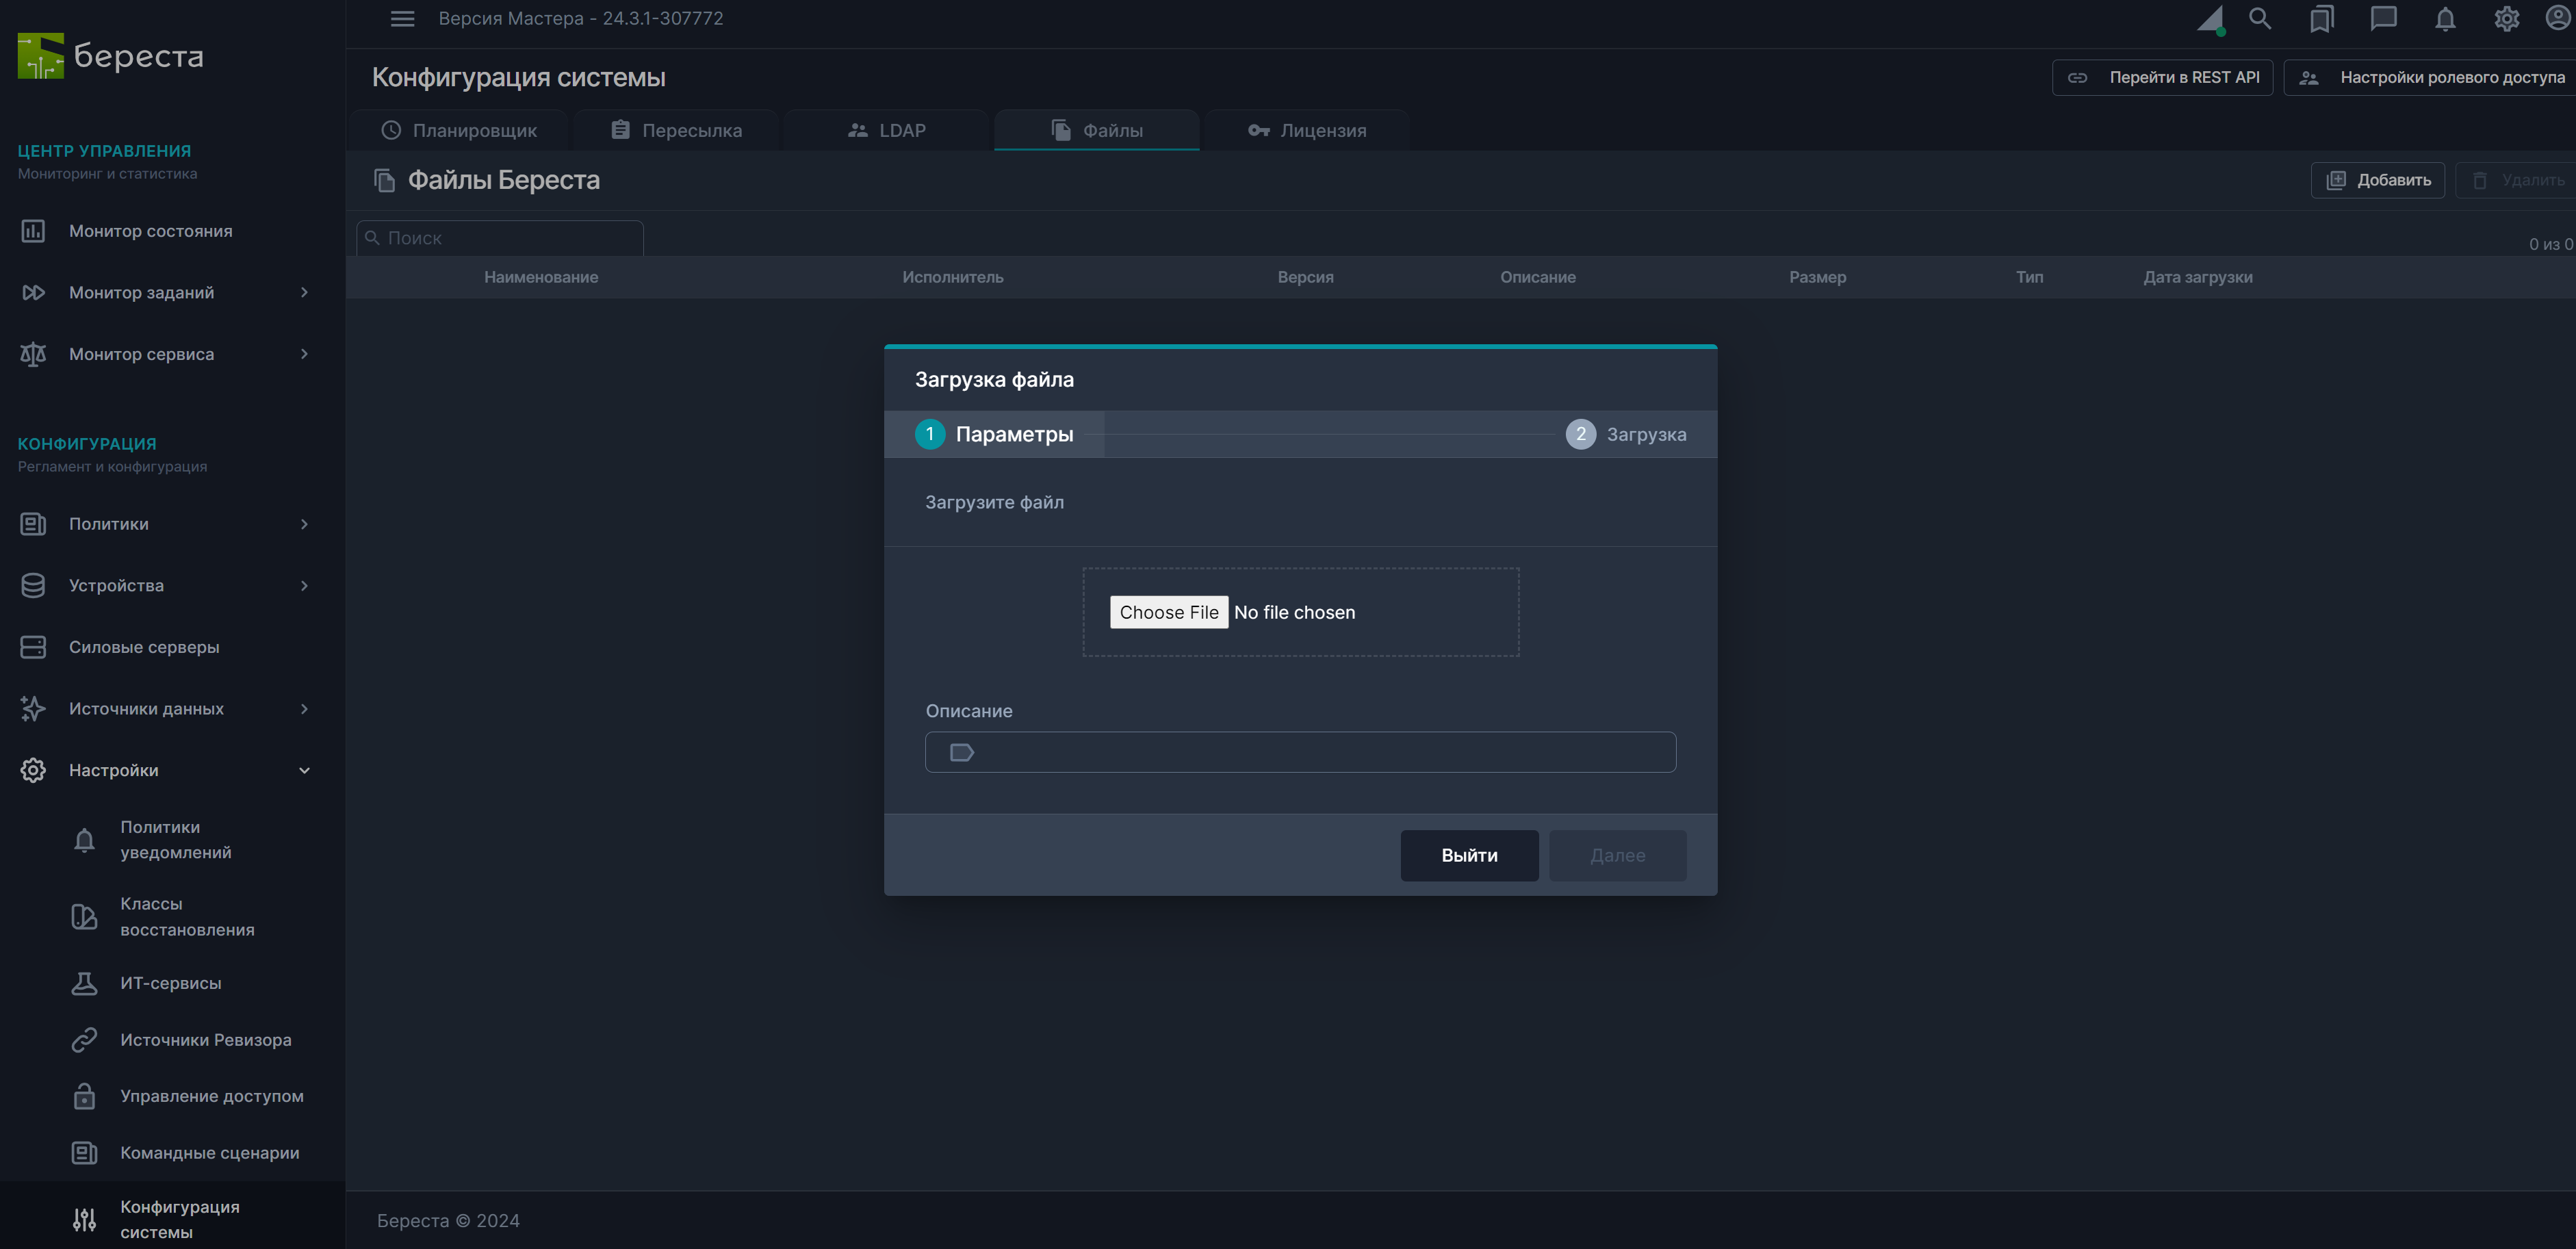Image resolution: width=2576 pixels, height=1249 pixels.
Task: Select step 2 Загрузка in wizard
Action: 1625,434
